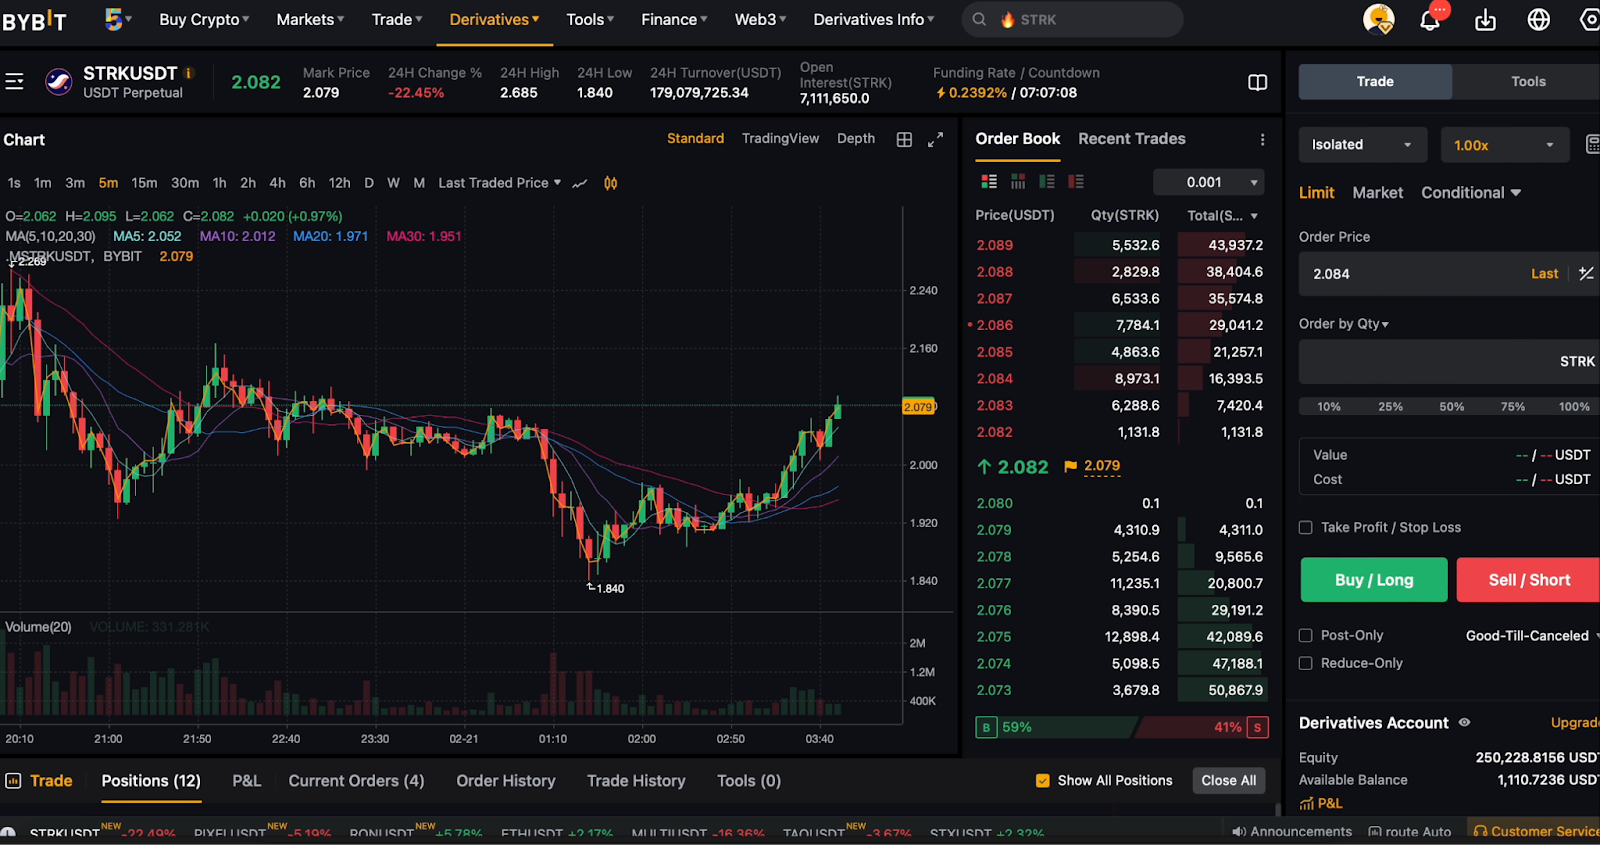
Task: Expand the chart to fullscreen
Action: [935, 140]
